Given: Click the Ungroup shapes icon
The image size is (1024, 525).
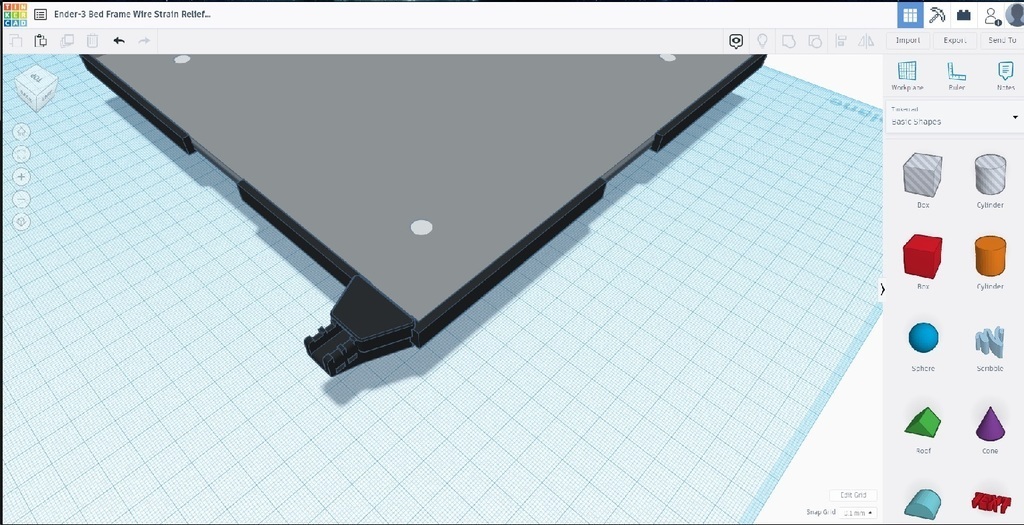Looking at the screenshot, I should pos(814,41).
